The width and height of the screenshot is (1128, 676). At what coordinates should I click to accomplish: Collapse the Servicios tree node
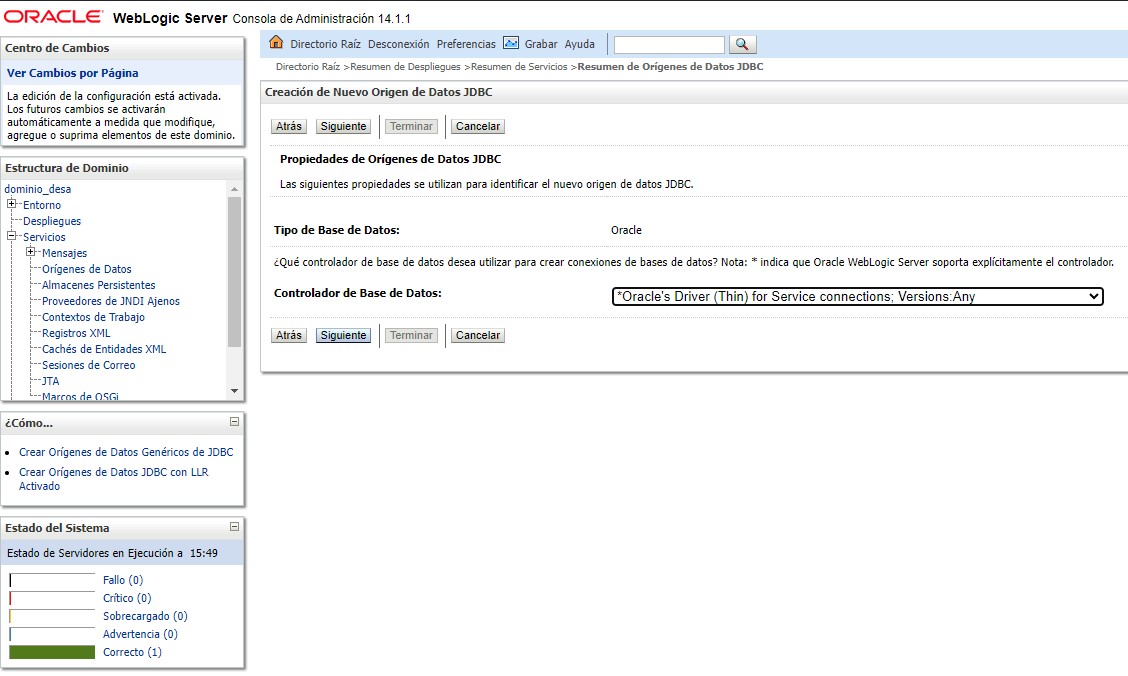12,236
